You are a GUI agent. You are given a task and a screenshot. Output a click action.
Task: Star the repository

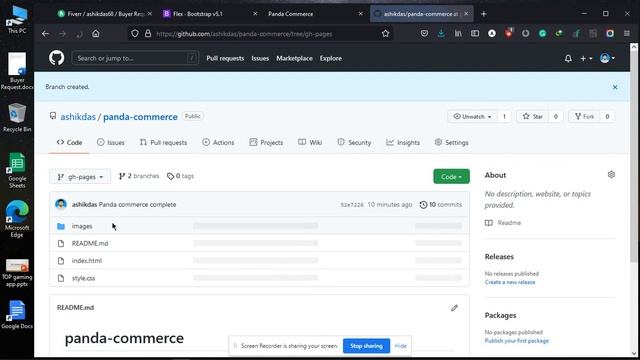click(533, 117)
